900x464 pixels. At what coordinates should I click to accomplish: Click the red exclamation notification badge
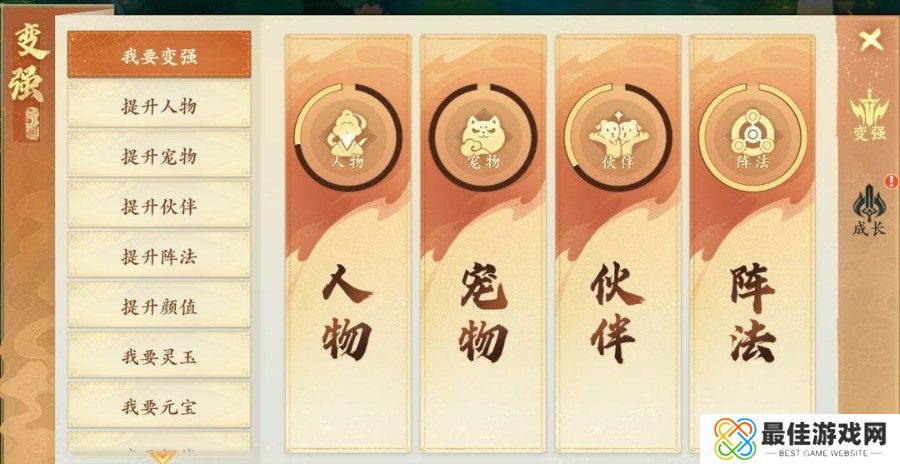pos(891,181)
